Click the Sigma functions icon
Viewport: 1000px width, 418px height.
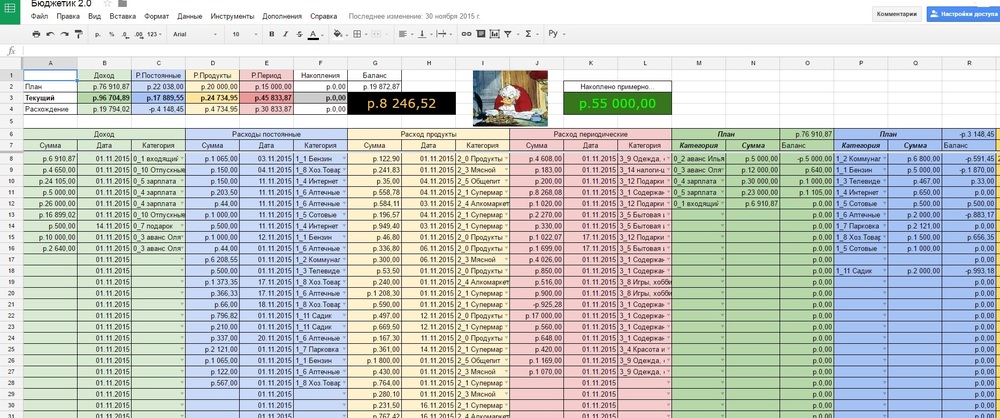pyautogui.click(x=529, y=34)
